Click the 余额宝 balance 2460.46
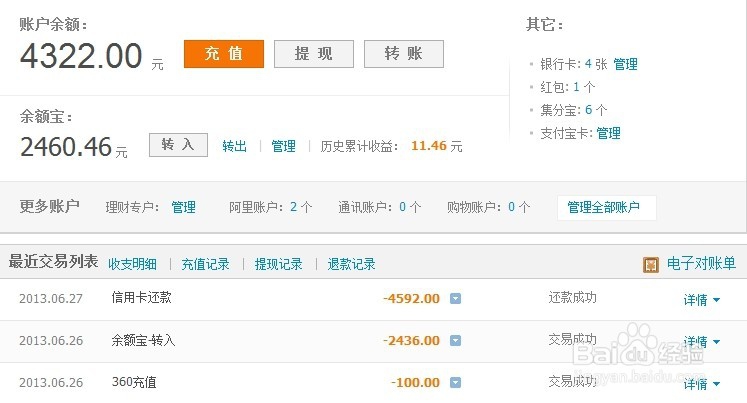The image size is (747, 403). [x=66, y=146]
